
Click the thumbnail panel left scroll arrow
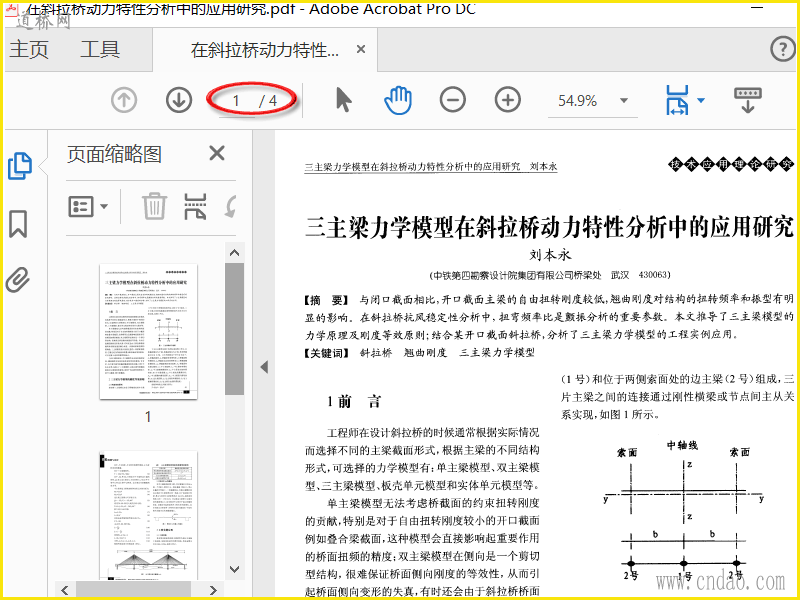pyautogui.click(x=65, y=590)
